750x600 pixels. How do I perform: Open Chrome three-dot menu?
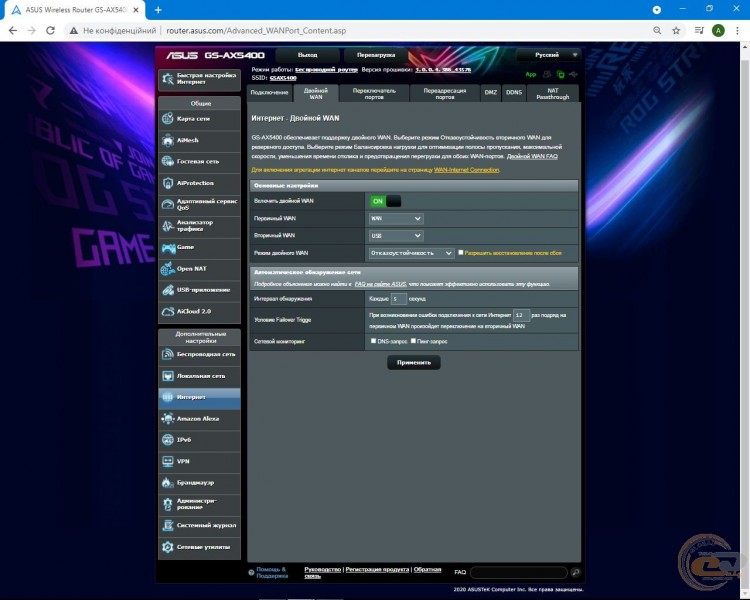coord(737,31)
